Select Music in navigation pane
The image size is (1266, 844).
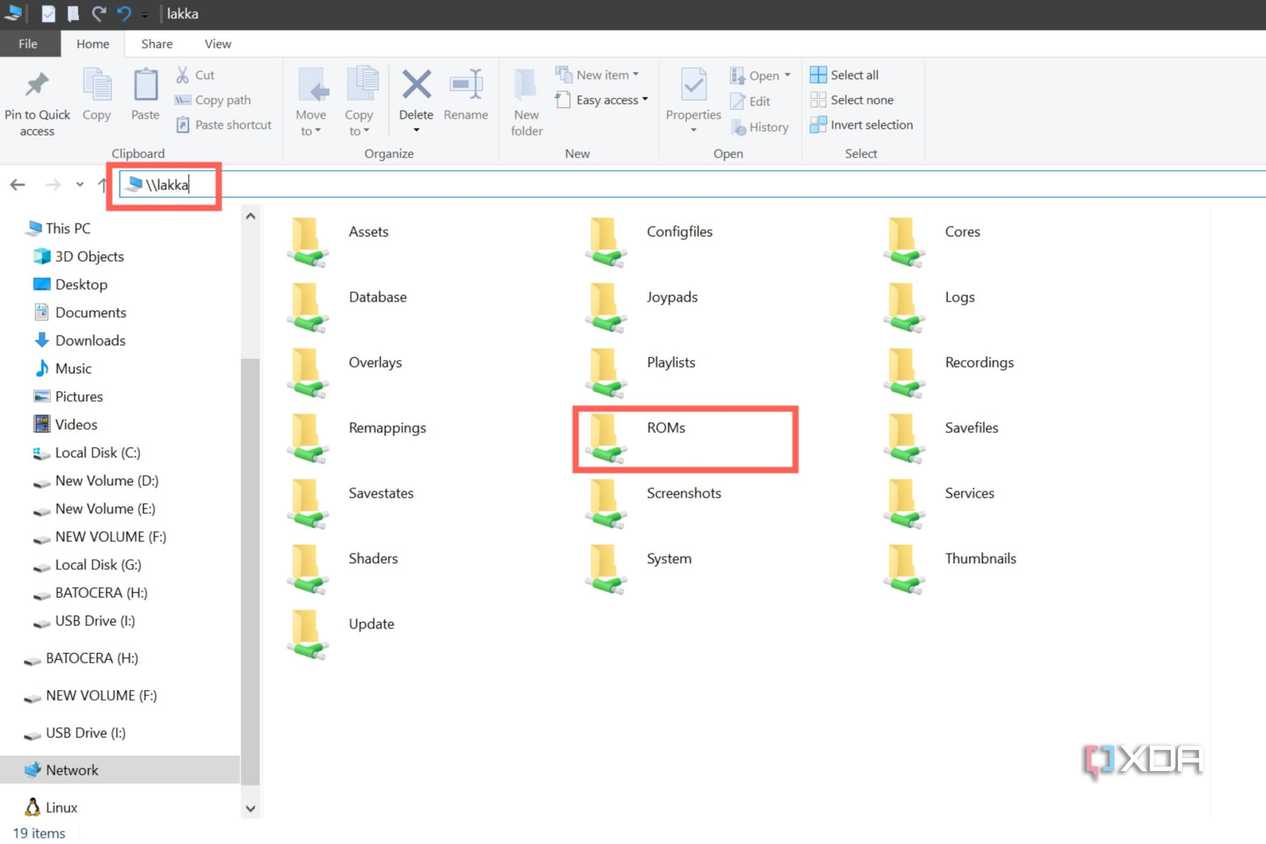[63, 368]
